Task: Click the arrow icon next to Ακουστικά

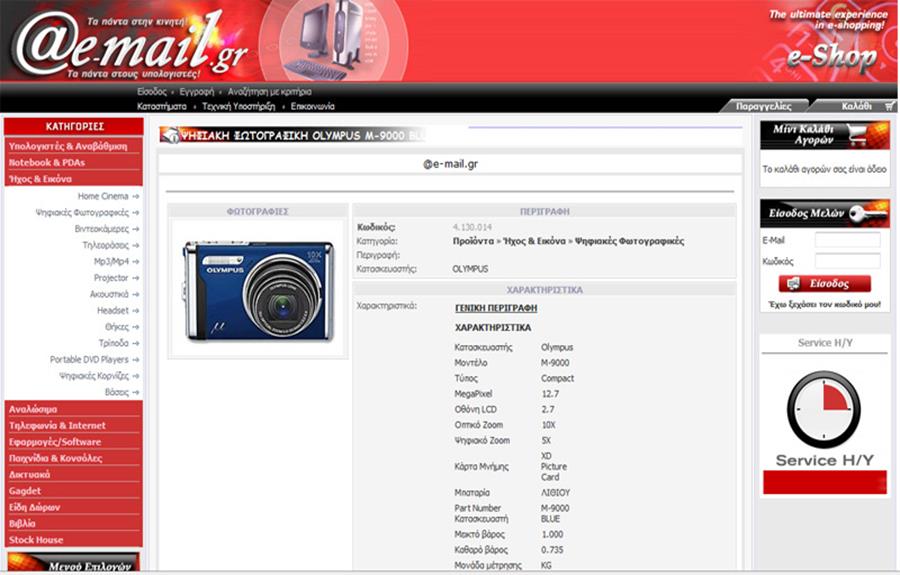Action: (x=135, y=294)
